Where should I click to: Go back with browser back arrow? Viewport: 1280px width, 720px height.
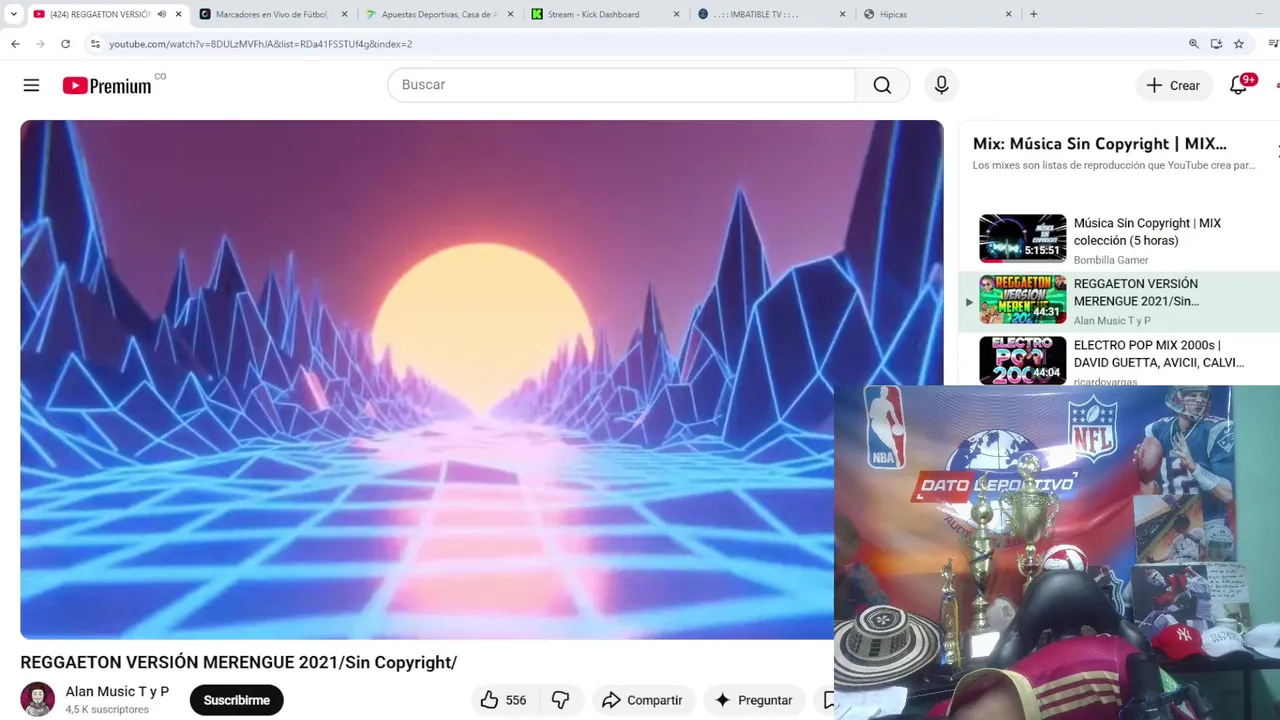(15, 44)
